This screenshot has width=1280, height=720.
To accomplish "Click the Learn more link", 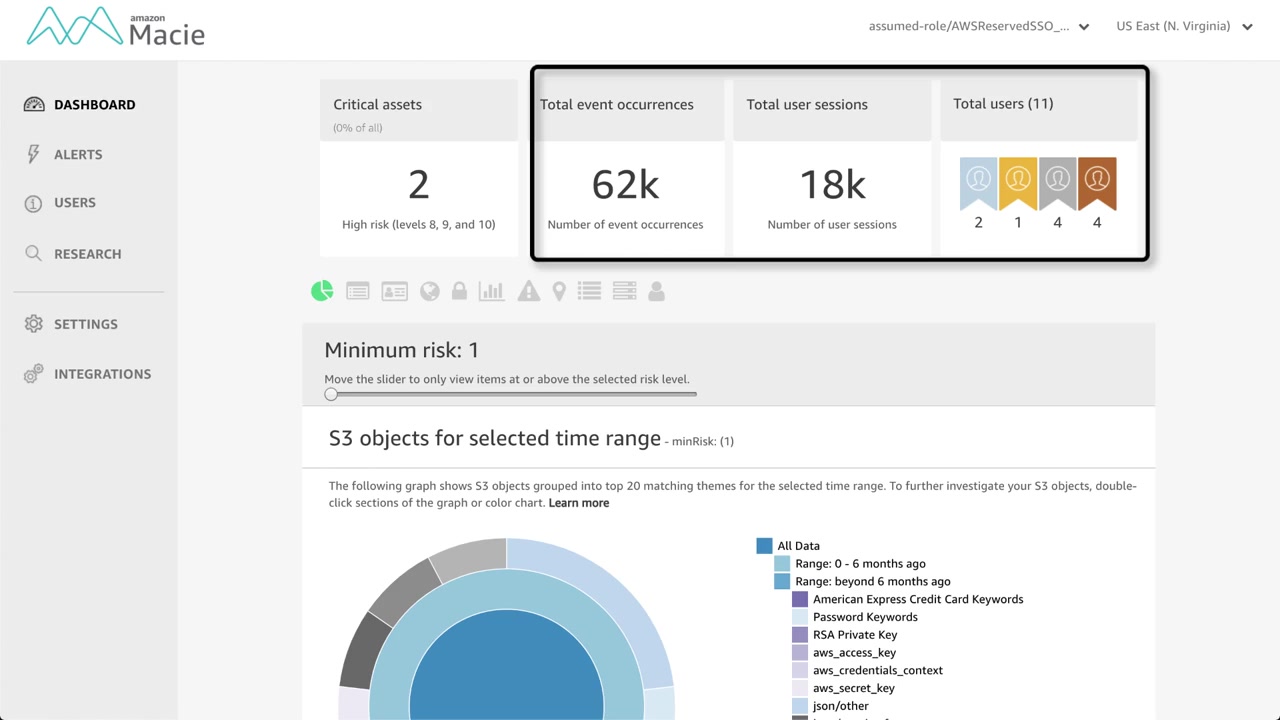I will click(x=578, y=503).
